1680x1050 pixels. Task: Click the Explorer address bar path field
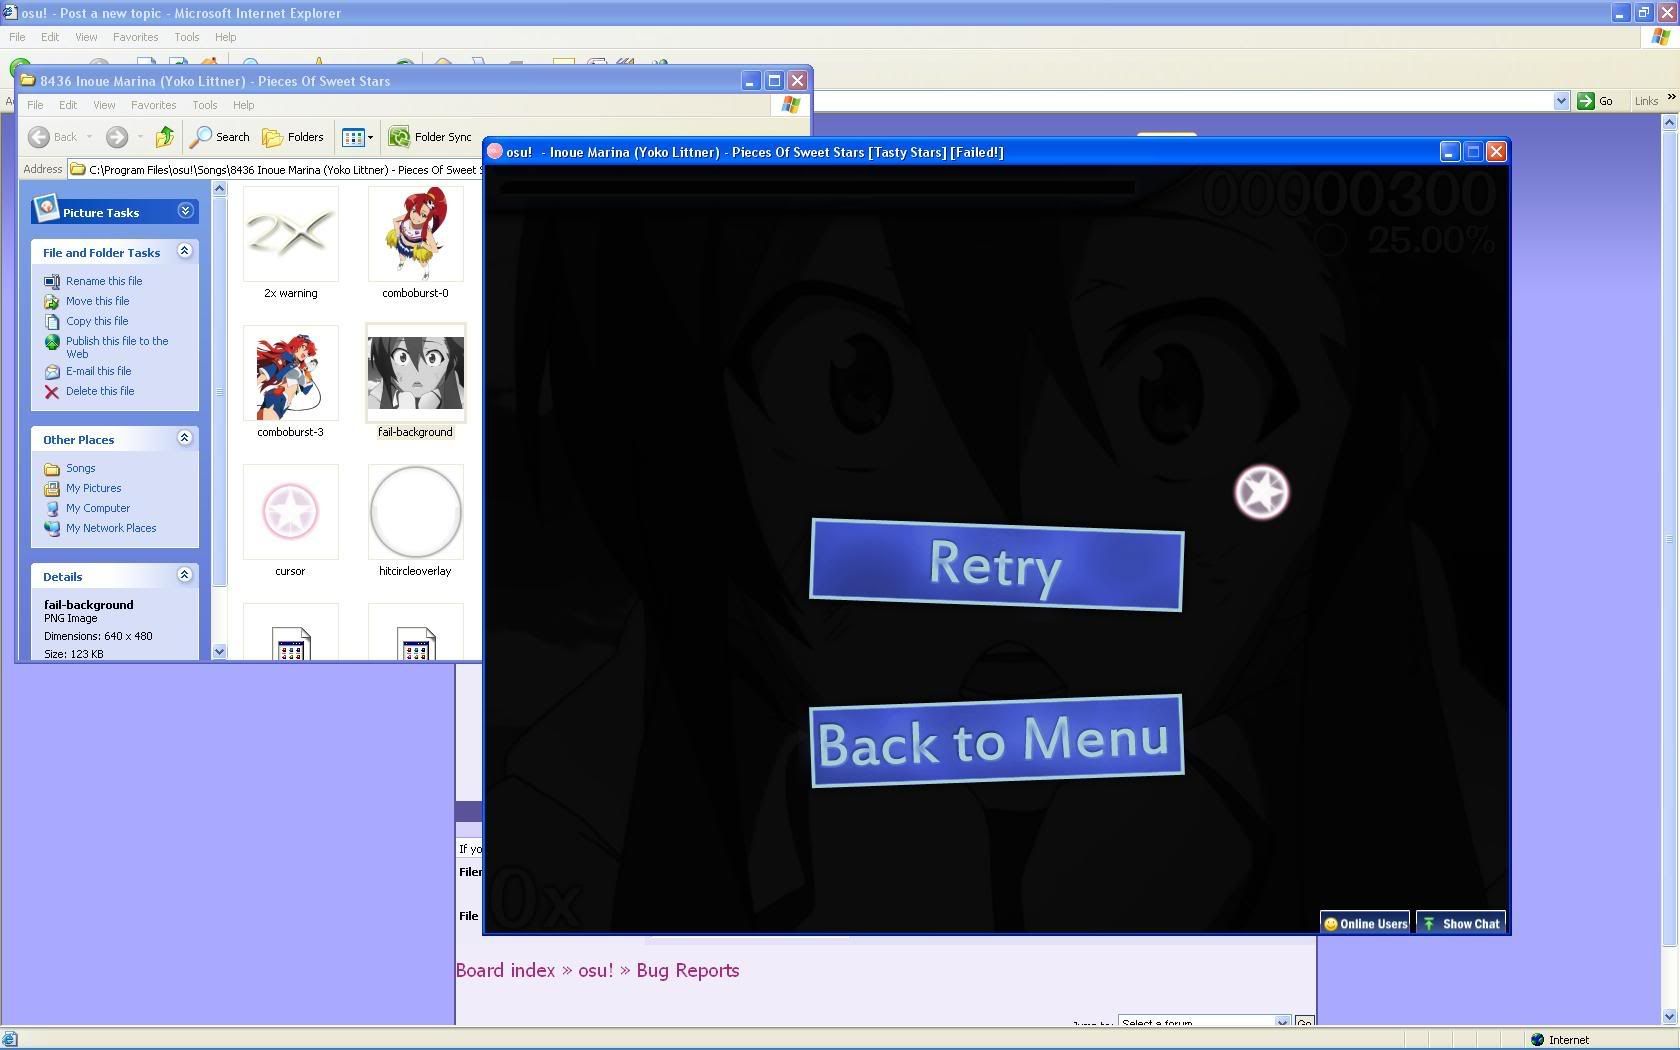[275, 170]
